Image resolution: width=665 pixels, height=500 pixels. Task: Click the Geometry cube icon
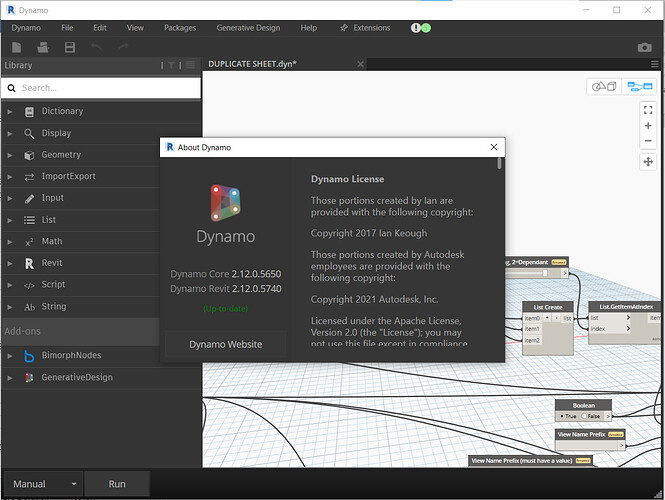pos(29,155)
